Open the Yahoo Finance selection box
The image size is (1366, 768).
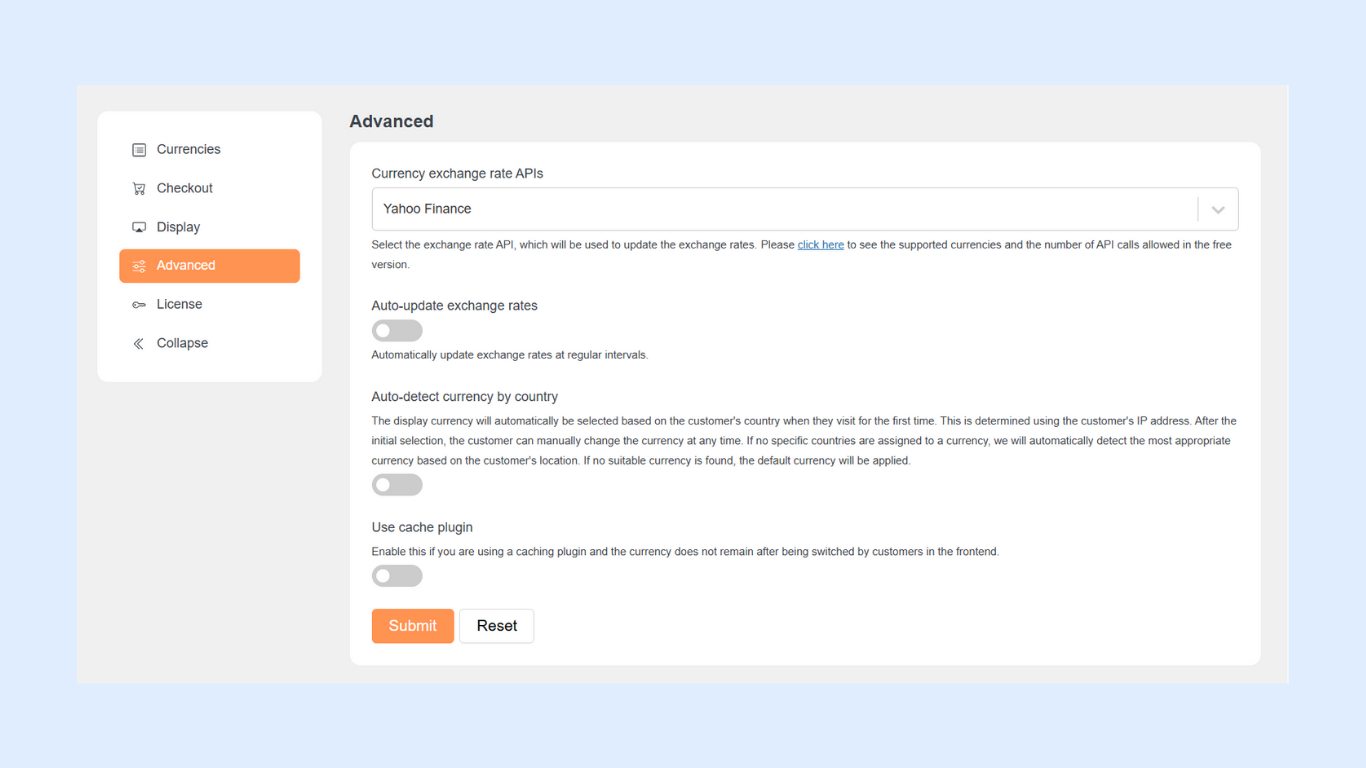[780, 210]
